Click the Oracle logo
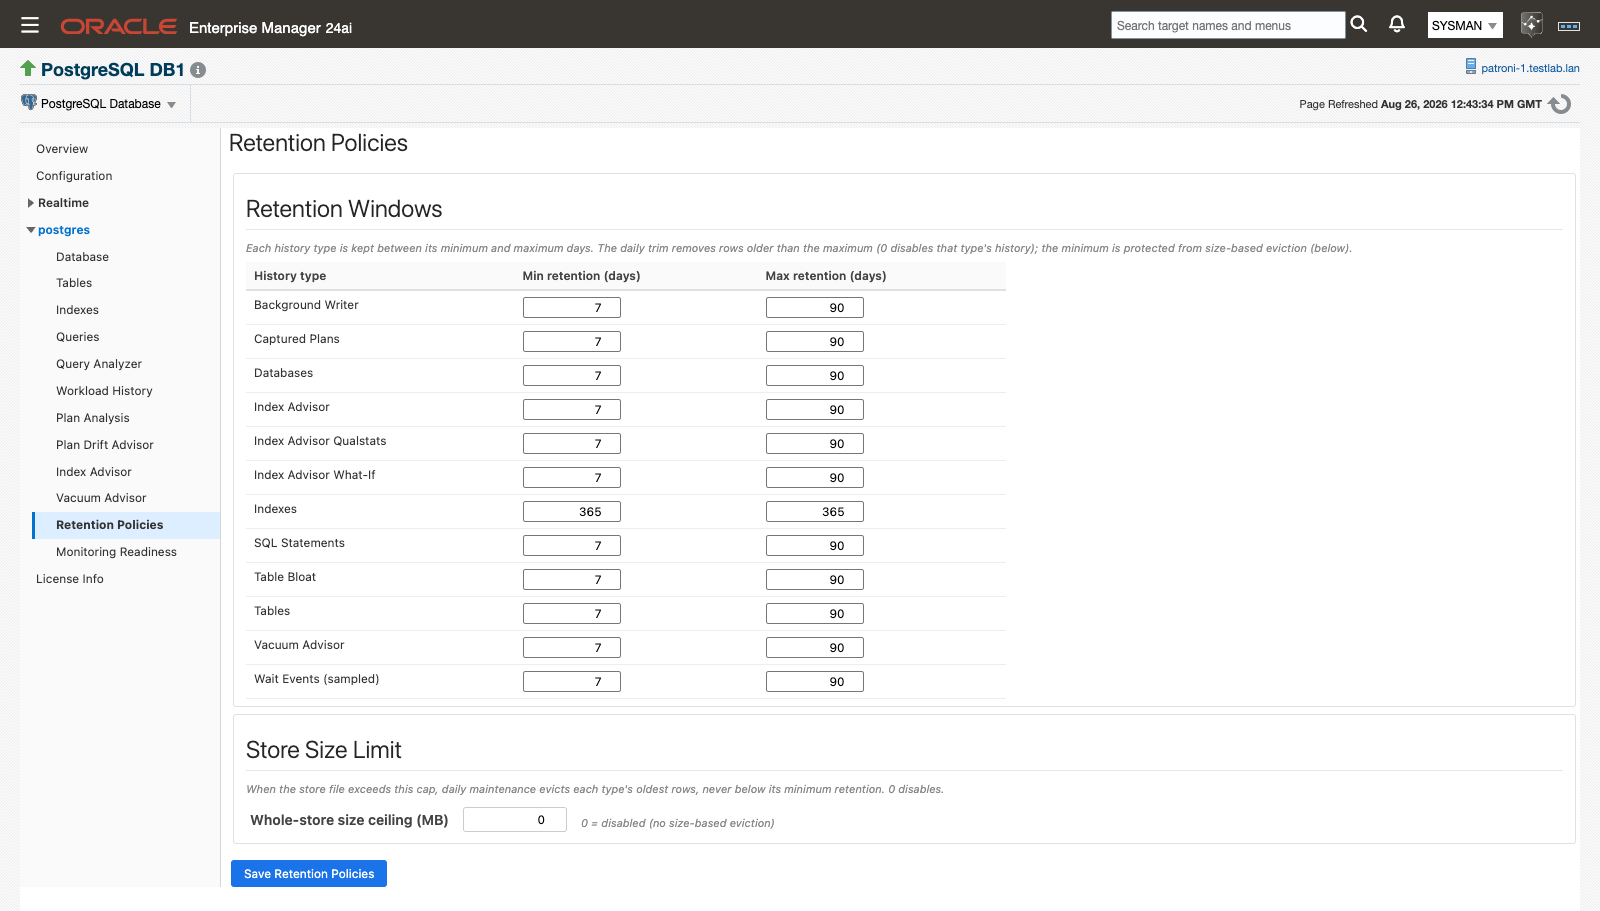This screenshot has width=1600, height=911. 119,27
